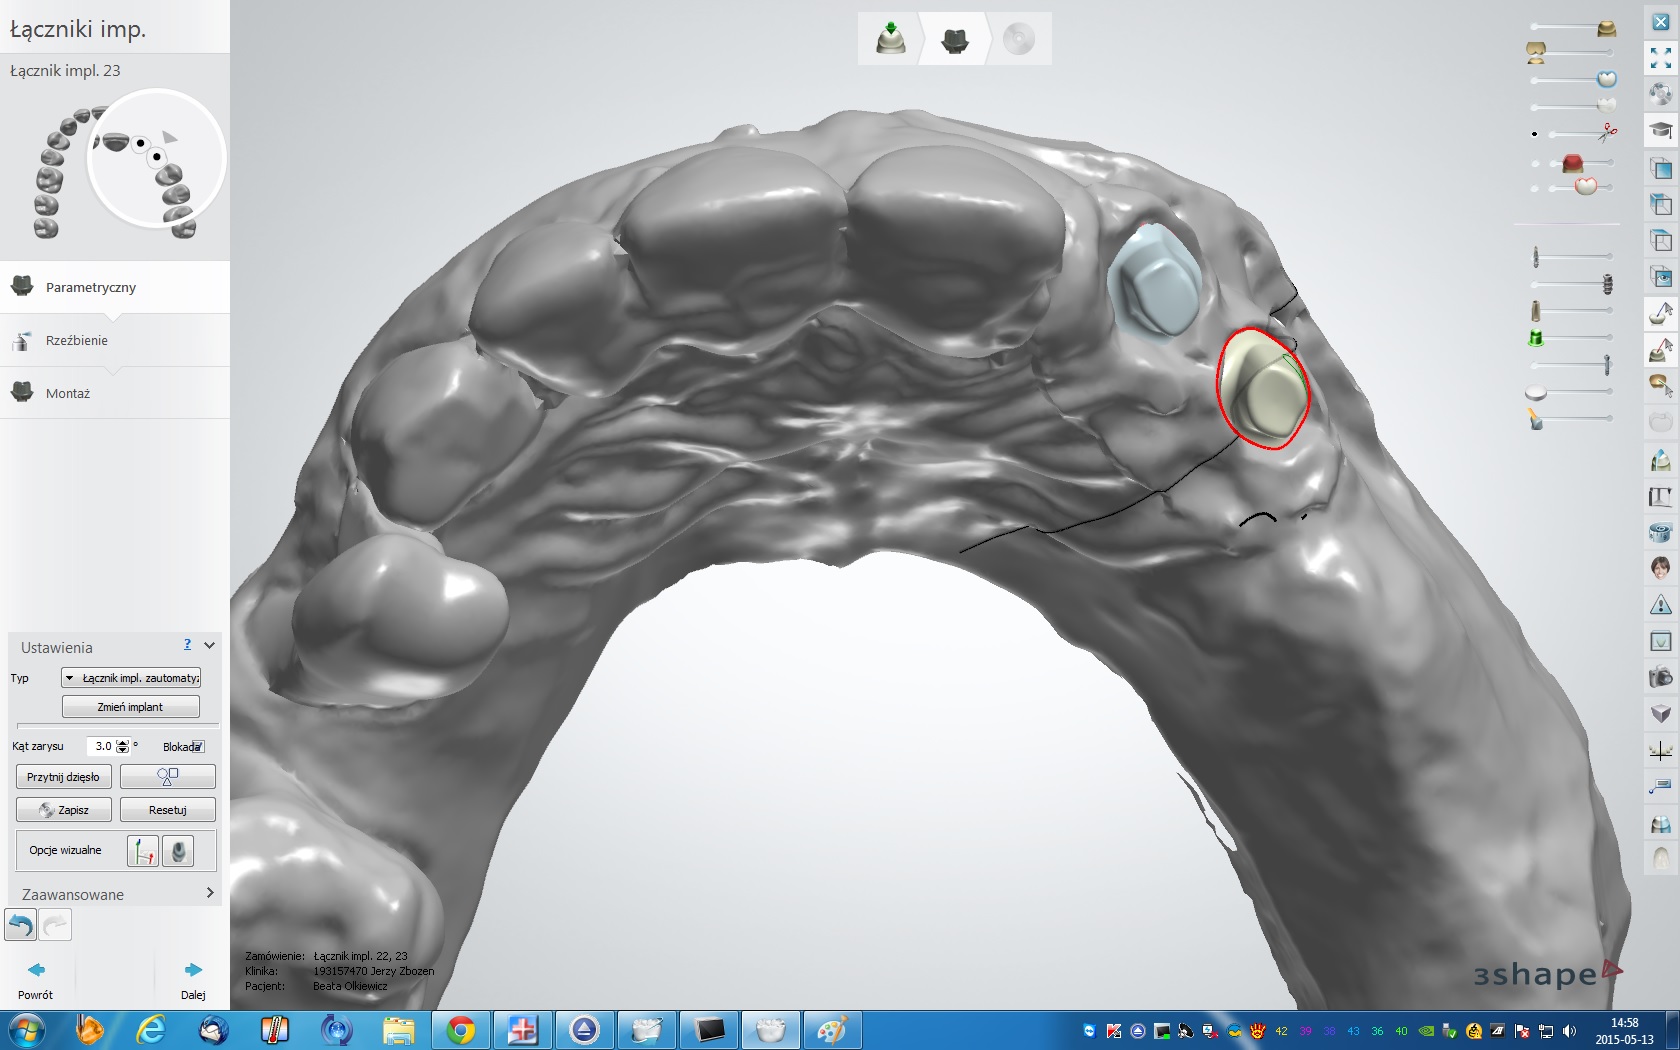
Task: Toggle the axes visual option
Action: pos(143,851)
